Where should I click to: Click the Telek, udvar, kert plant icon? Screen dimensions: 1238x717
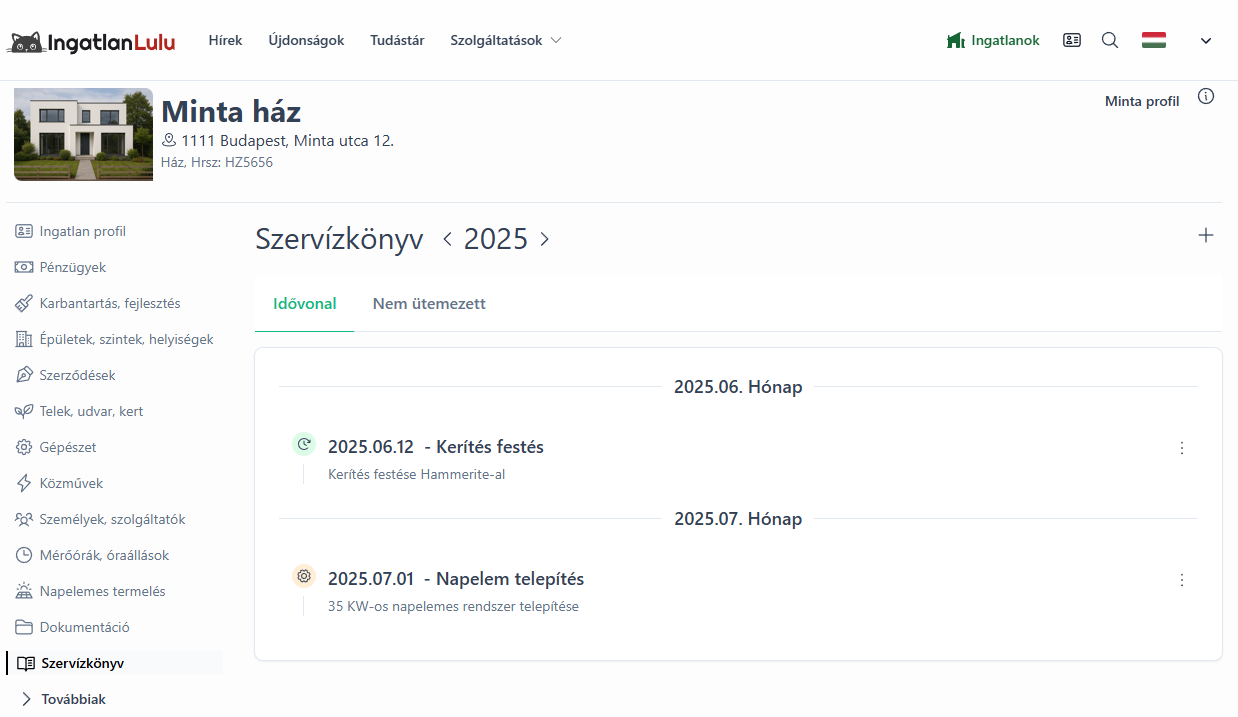click(x=24, y=411)
